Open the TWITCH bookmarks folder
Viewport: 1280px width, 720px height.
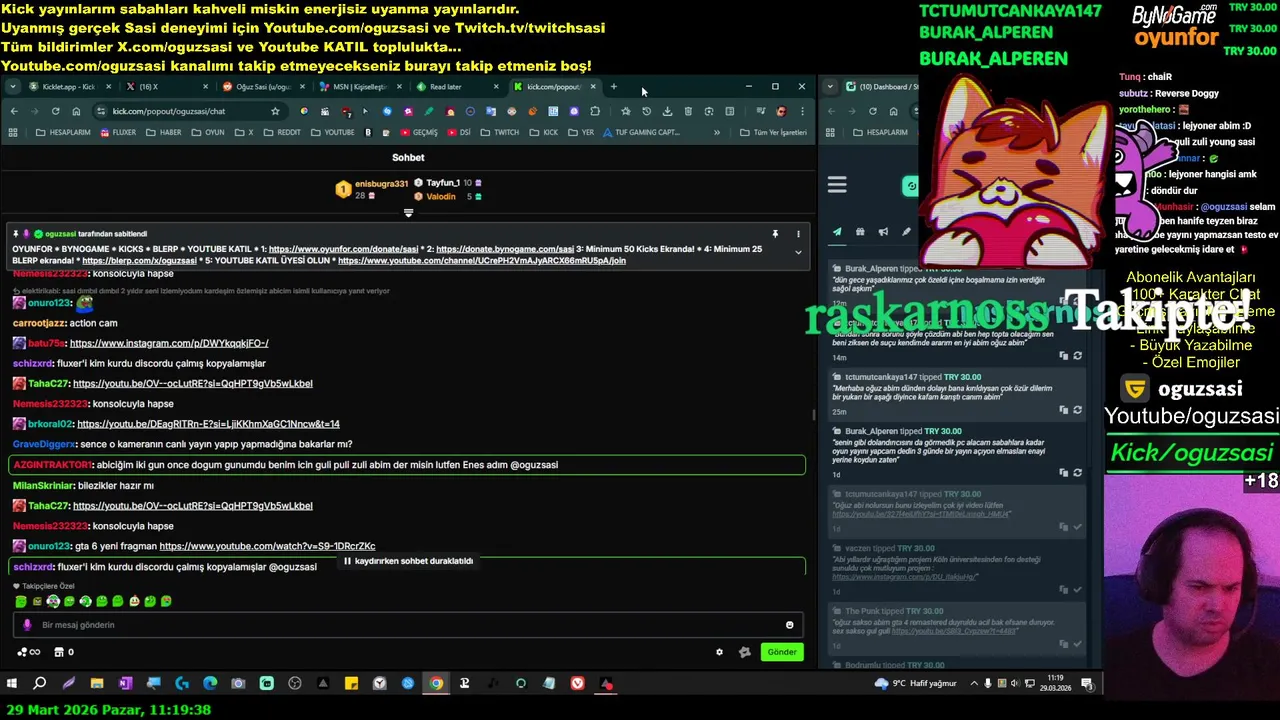click(x=500, y=132)
